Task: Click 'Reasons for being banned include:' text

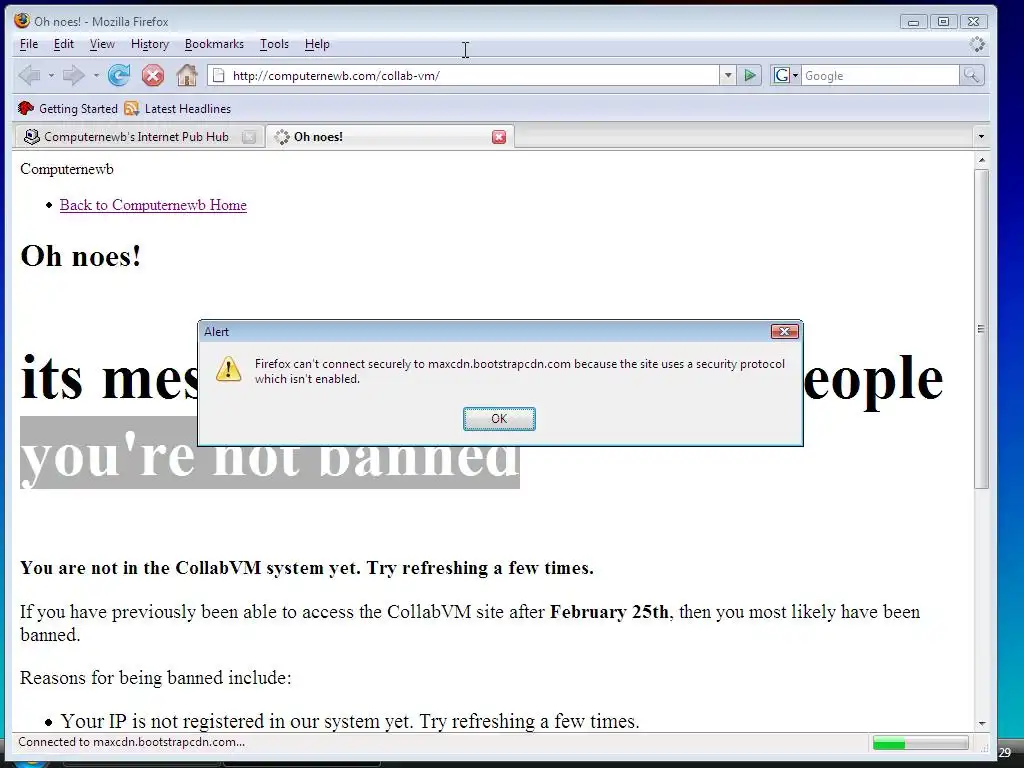Action: coord(155,678)
